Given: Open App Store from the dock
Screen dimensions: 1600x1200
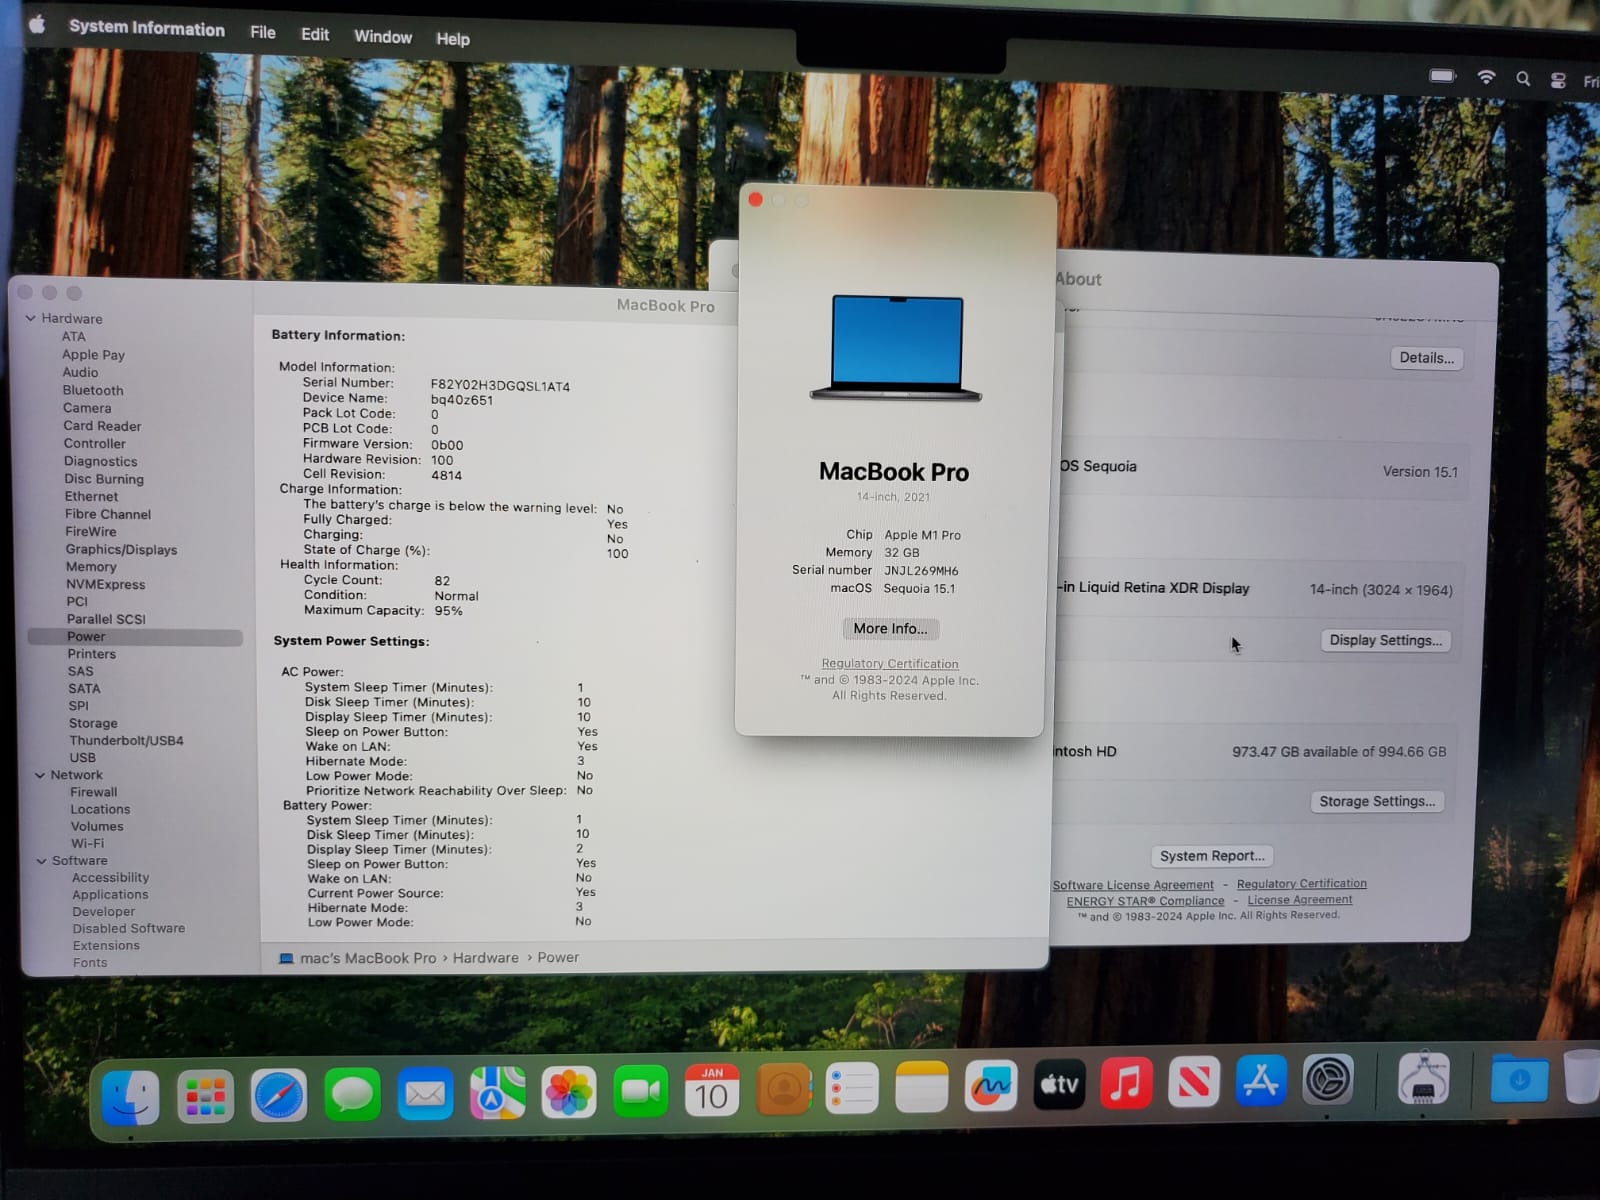Looking at the screenshot, I should pos(1260,1082).
